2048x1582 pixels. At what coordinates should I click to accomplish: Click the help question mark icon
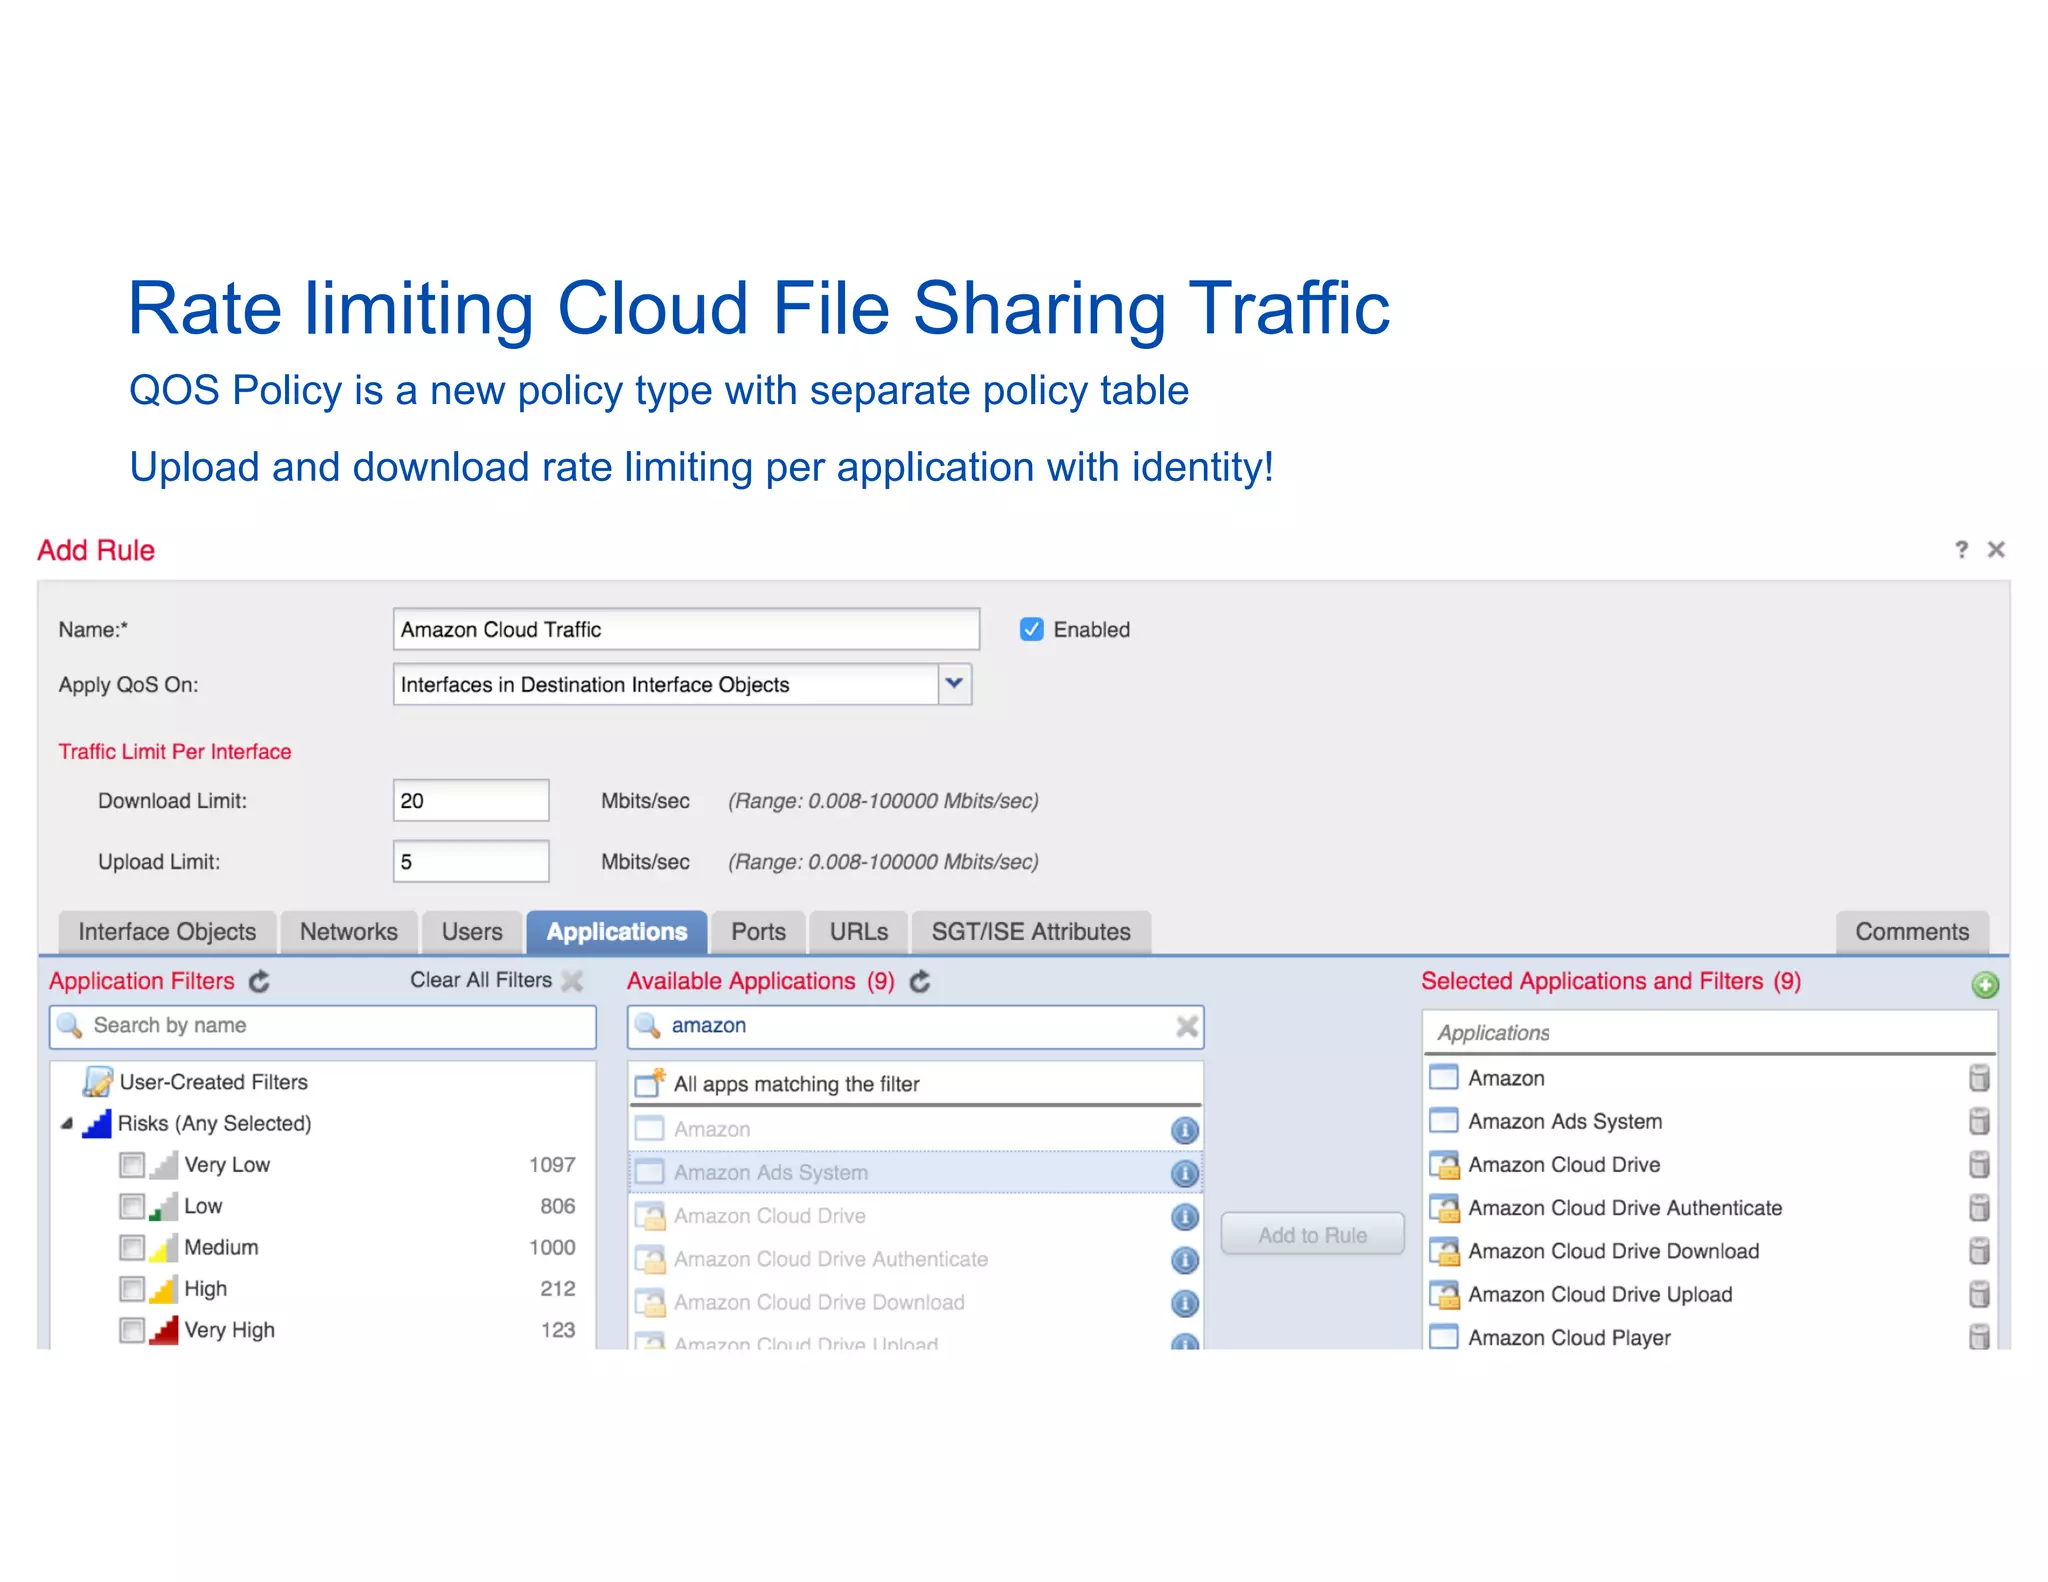[1961, 549]
